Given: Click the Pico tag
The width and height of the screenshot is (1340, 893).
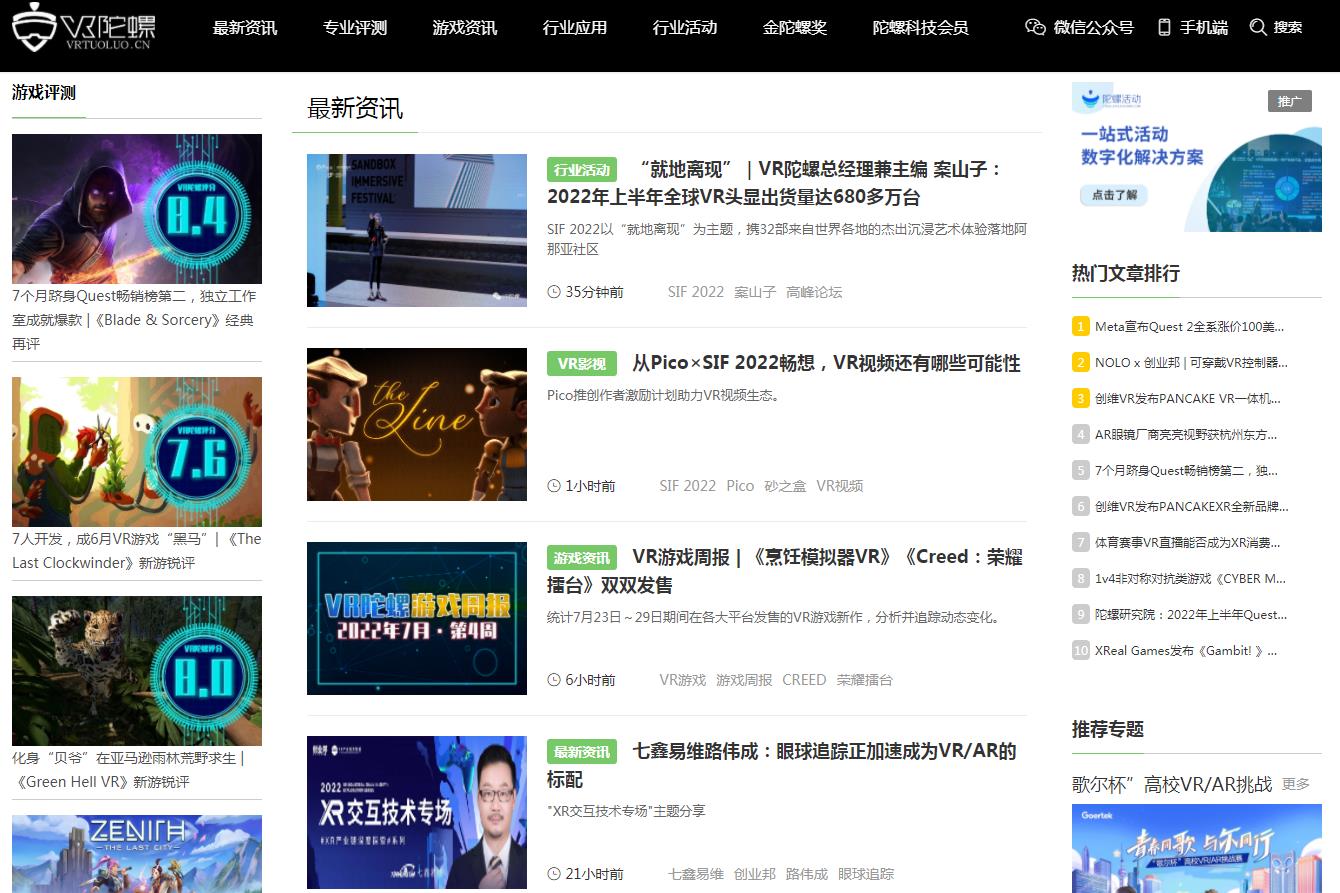Looking at the screenshot, I should coord(740,486).
